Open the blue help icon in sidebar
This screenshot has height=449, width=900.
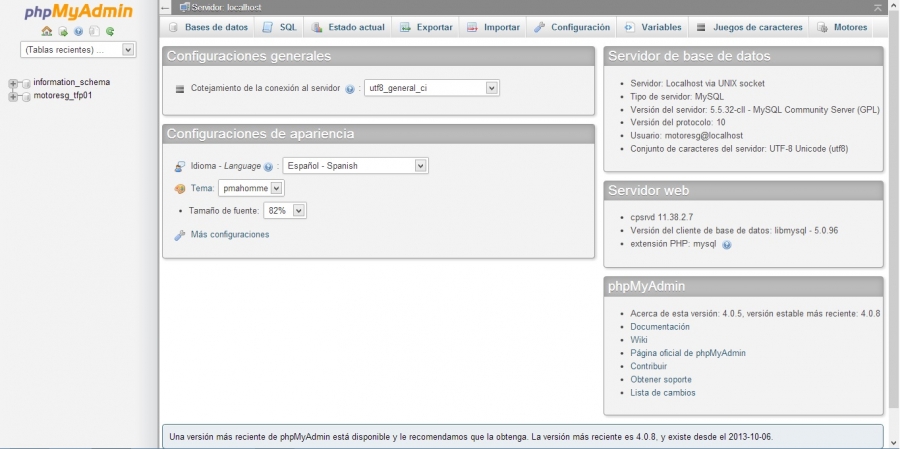coord(79,32)
